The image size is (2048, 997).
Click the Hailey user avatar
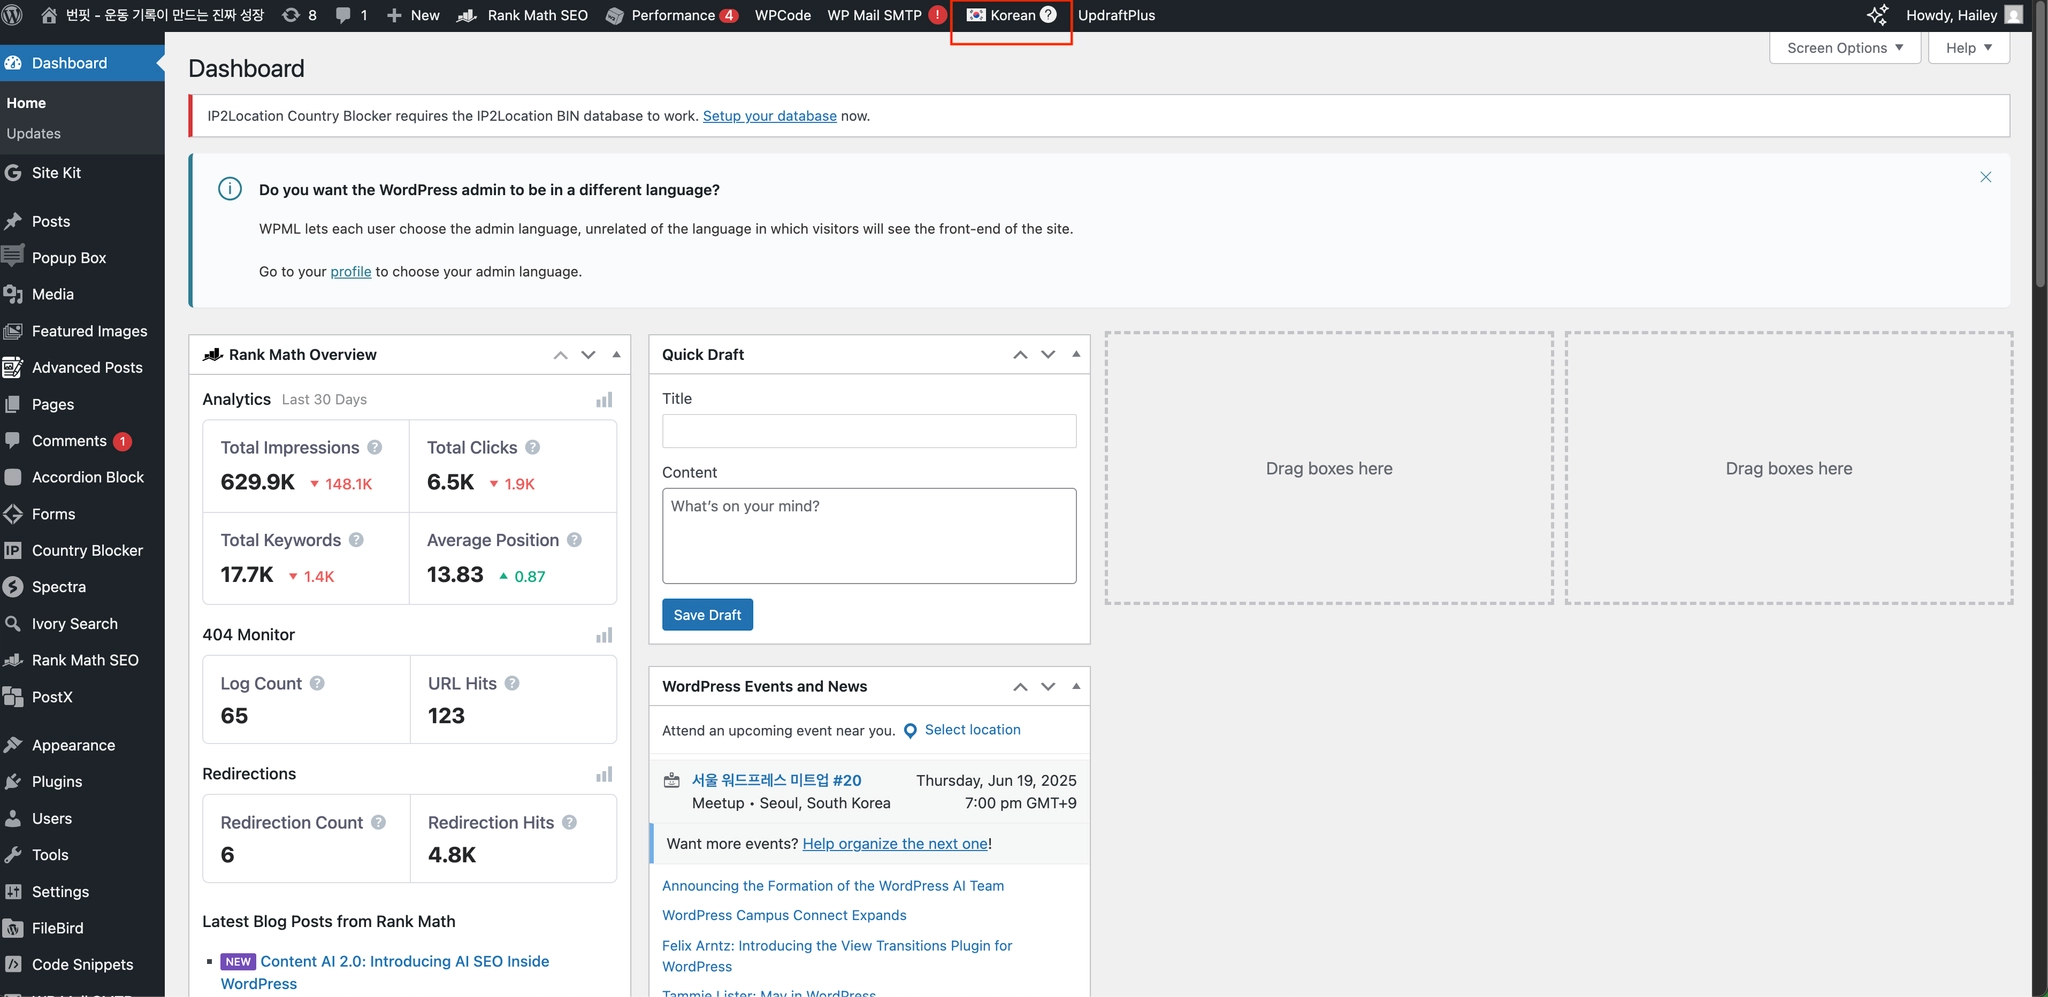click(x=2014, y=15)
